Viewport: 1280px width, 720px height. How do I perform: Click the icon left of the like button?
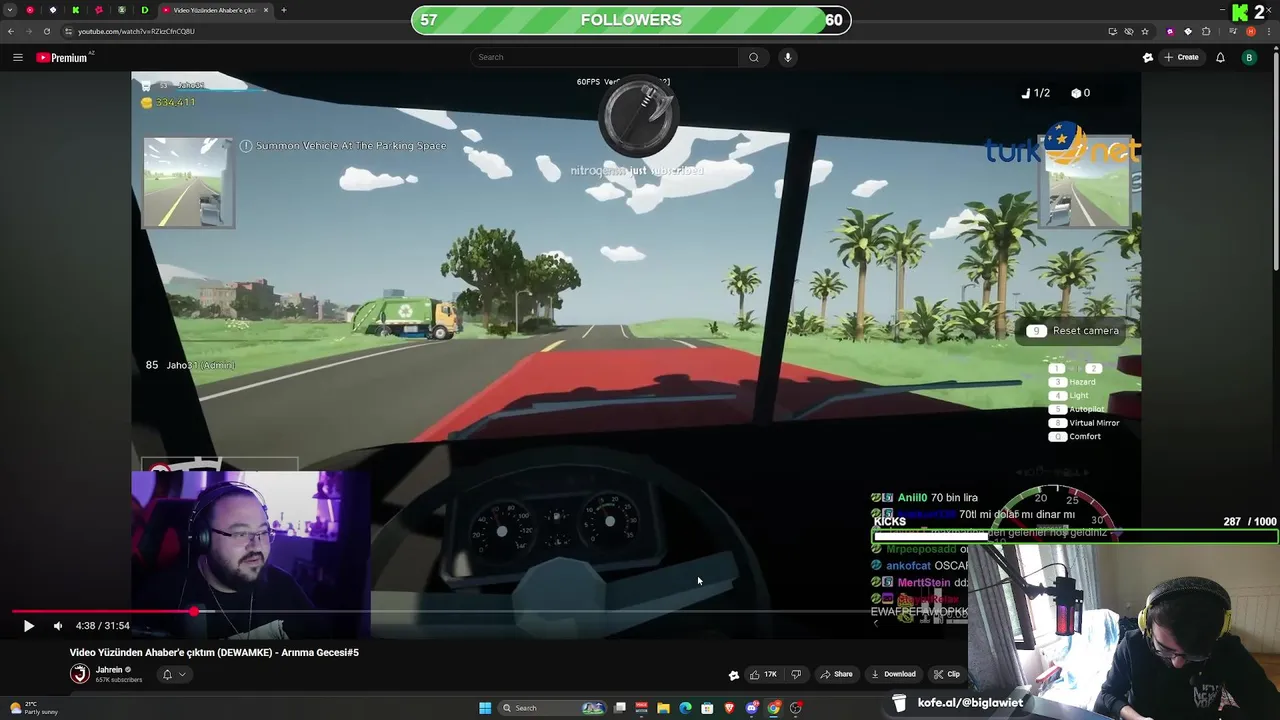pyautogui.click(x=734, y=675)
